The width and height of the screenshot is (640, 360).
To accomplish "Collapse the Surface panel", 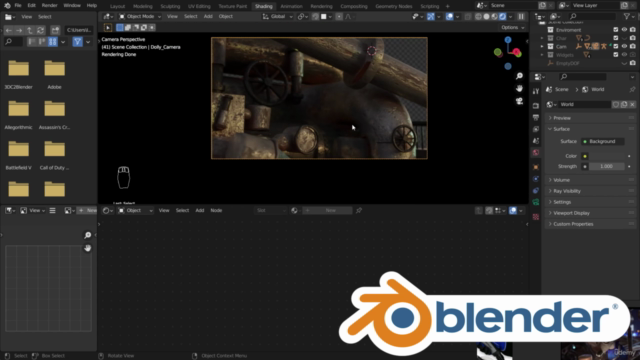I will tap(590, 129).
